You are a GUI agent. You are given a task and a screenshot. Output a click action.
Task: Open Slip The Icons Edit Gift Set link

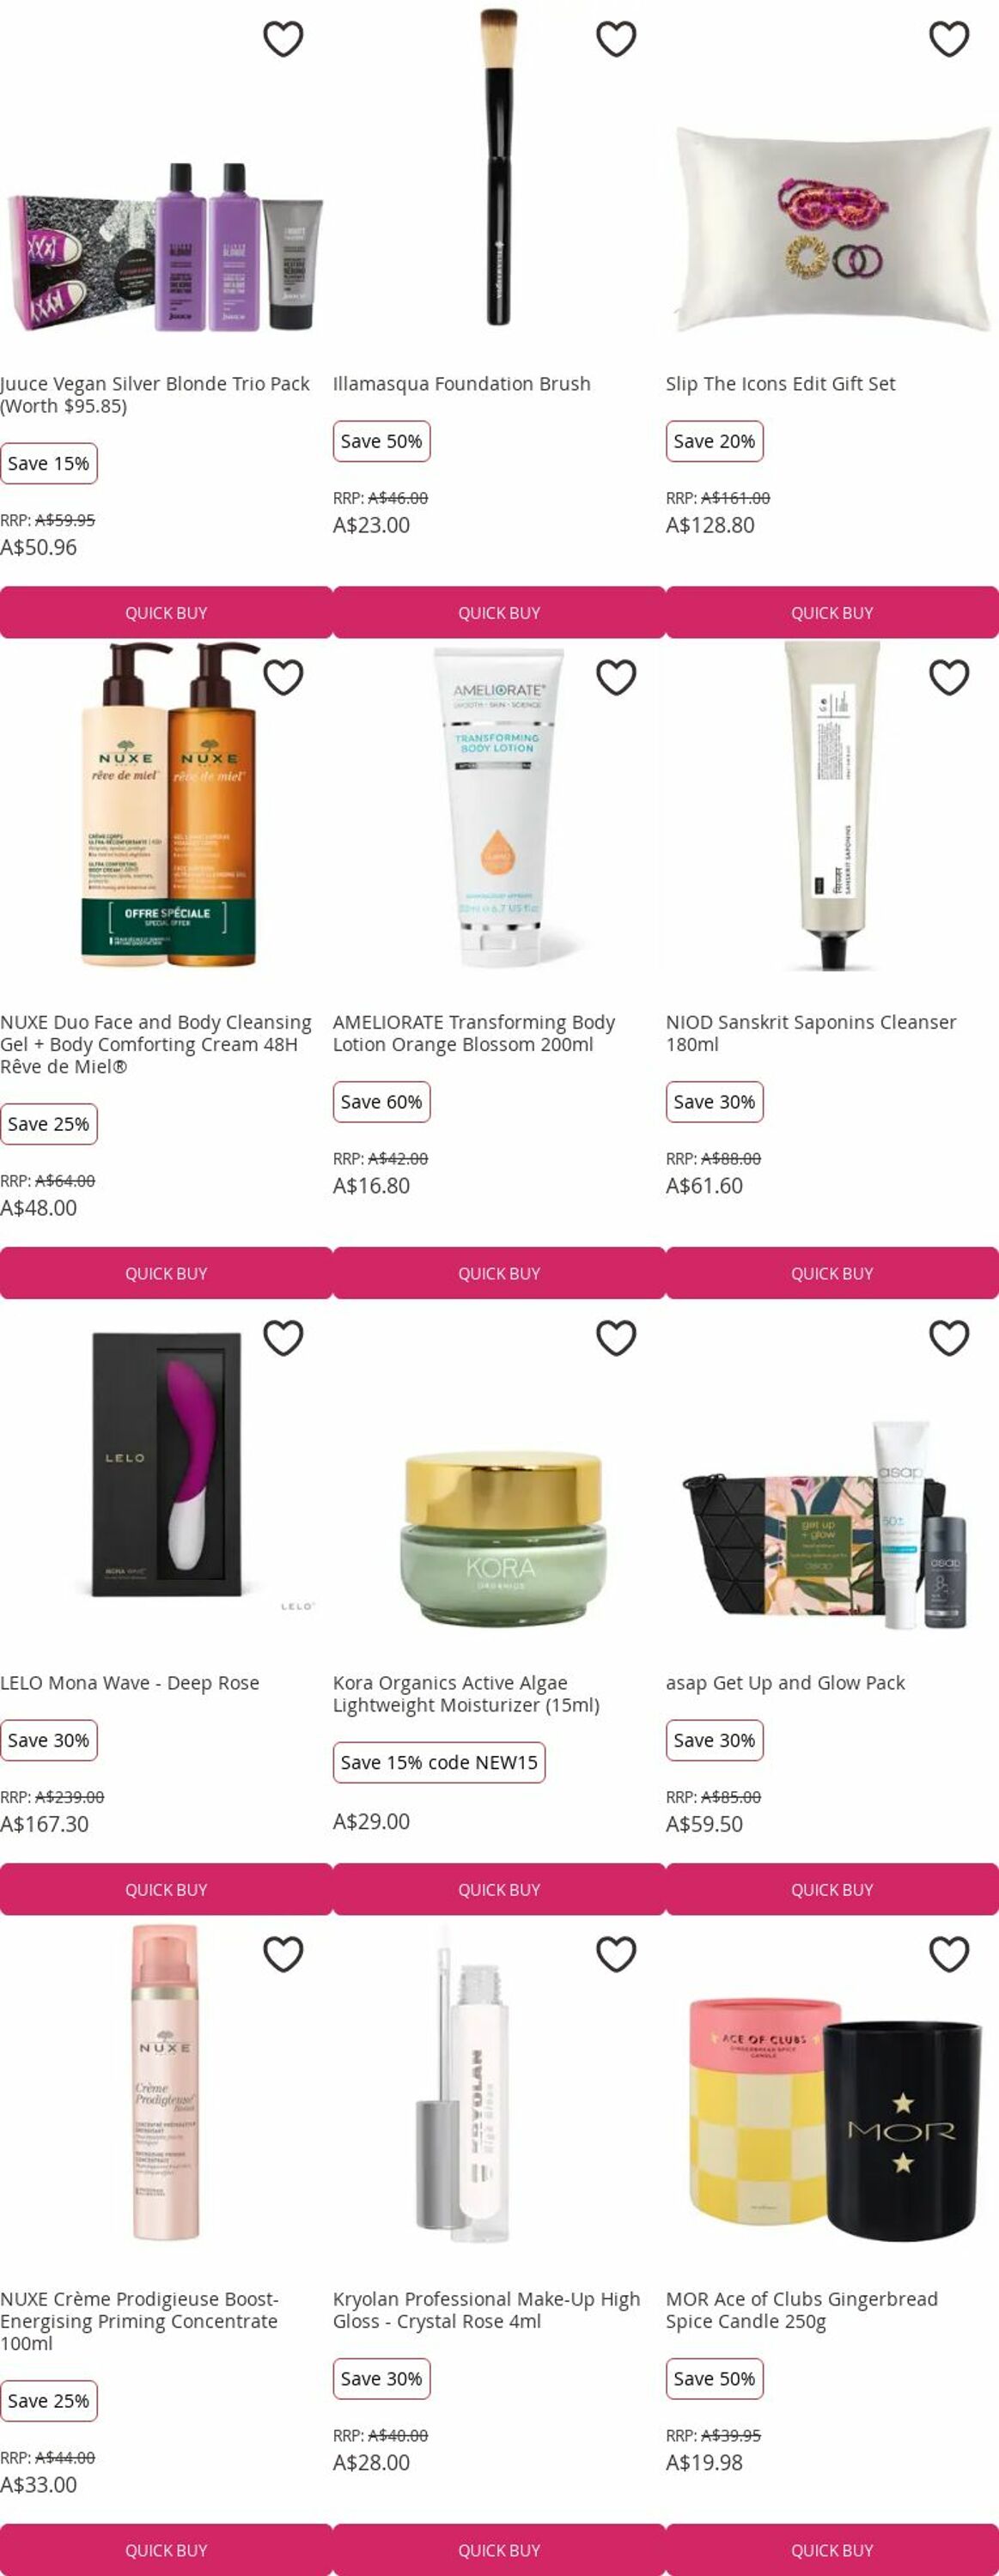[x=780, y=384]
